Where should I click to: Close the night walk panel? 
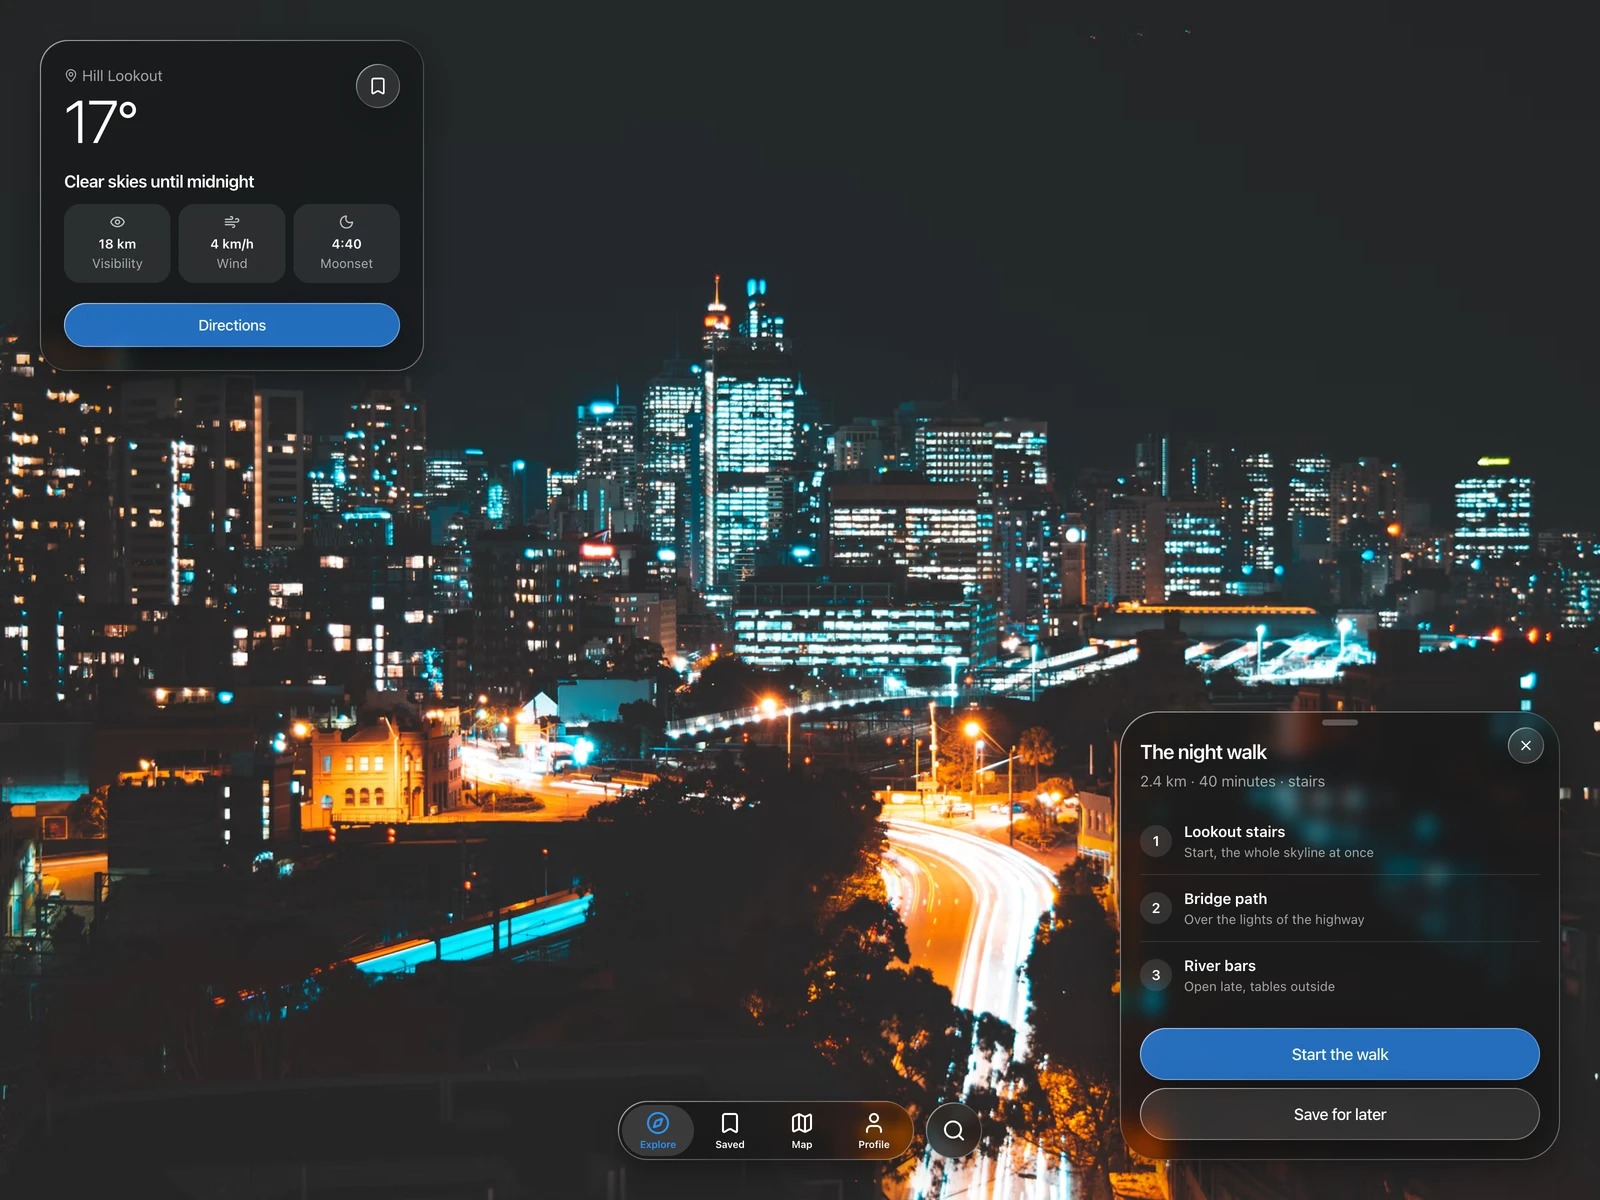pos(1526,746)
